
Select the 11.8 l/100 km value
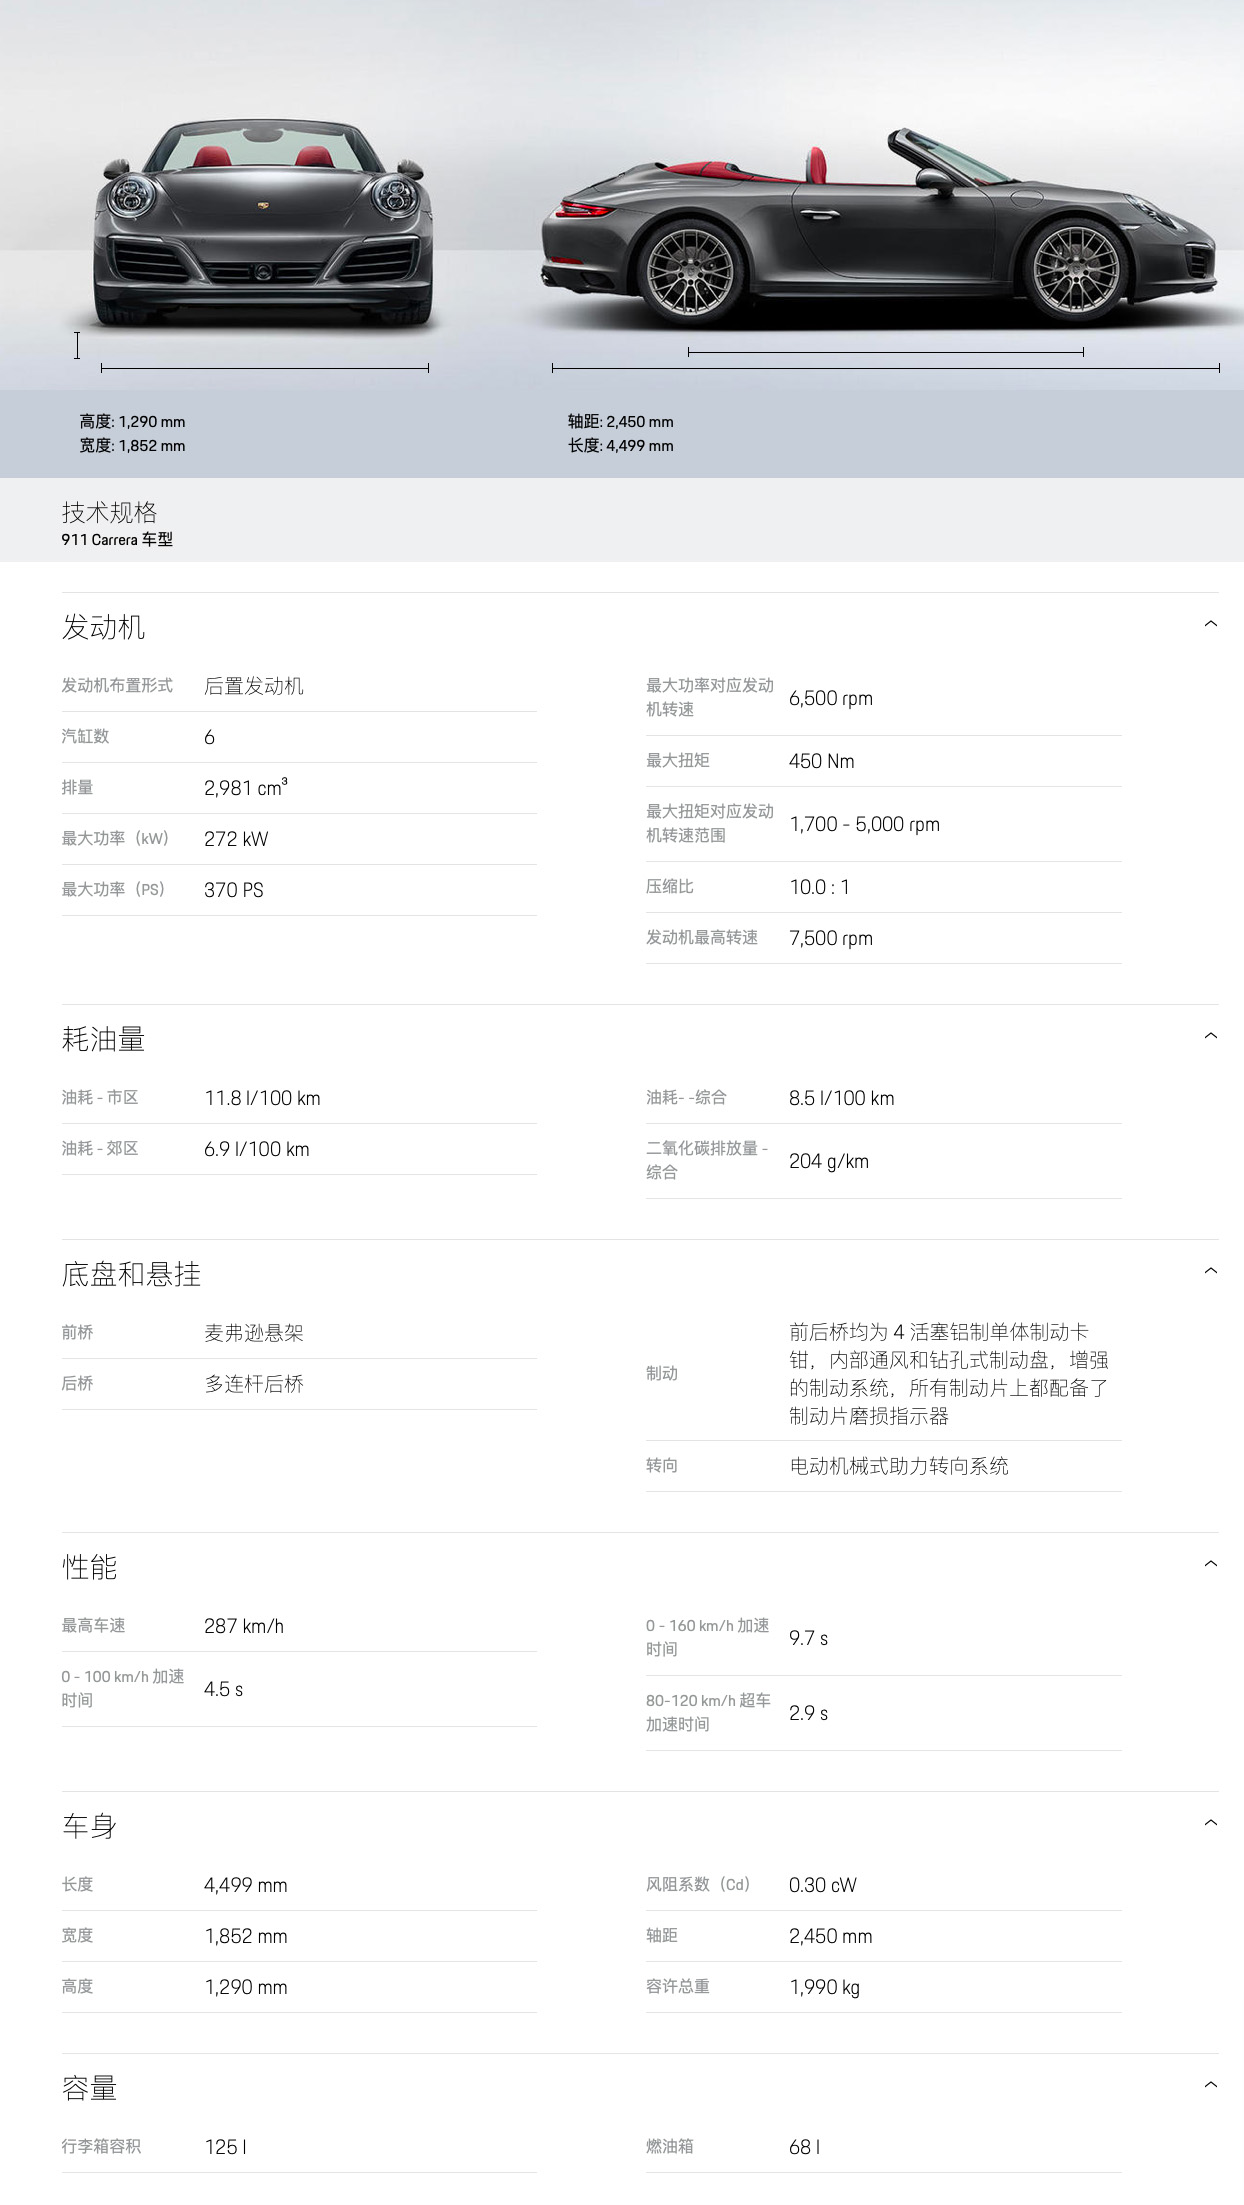click(x=262, y=1098)
